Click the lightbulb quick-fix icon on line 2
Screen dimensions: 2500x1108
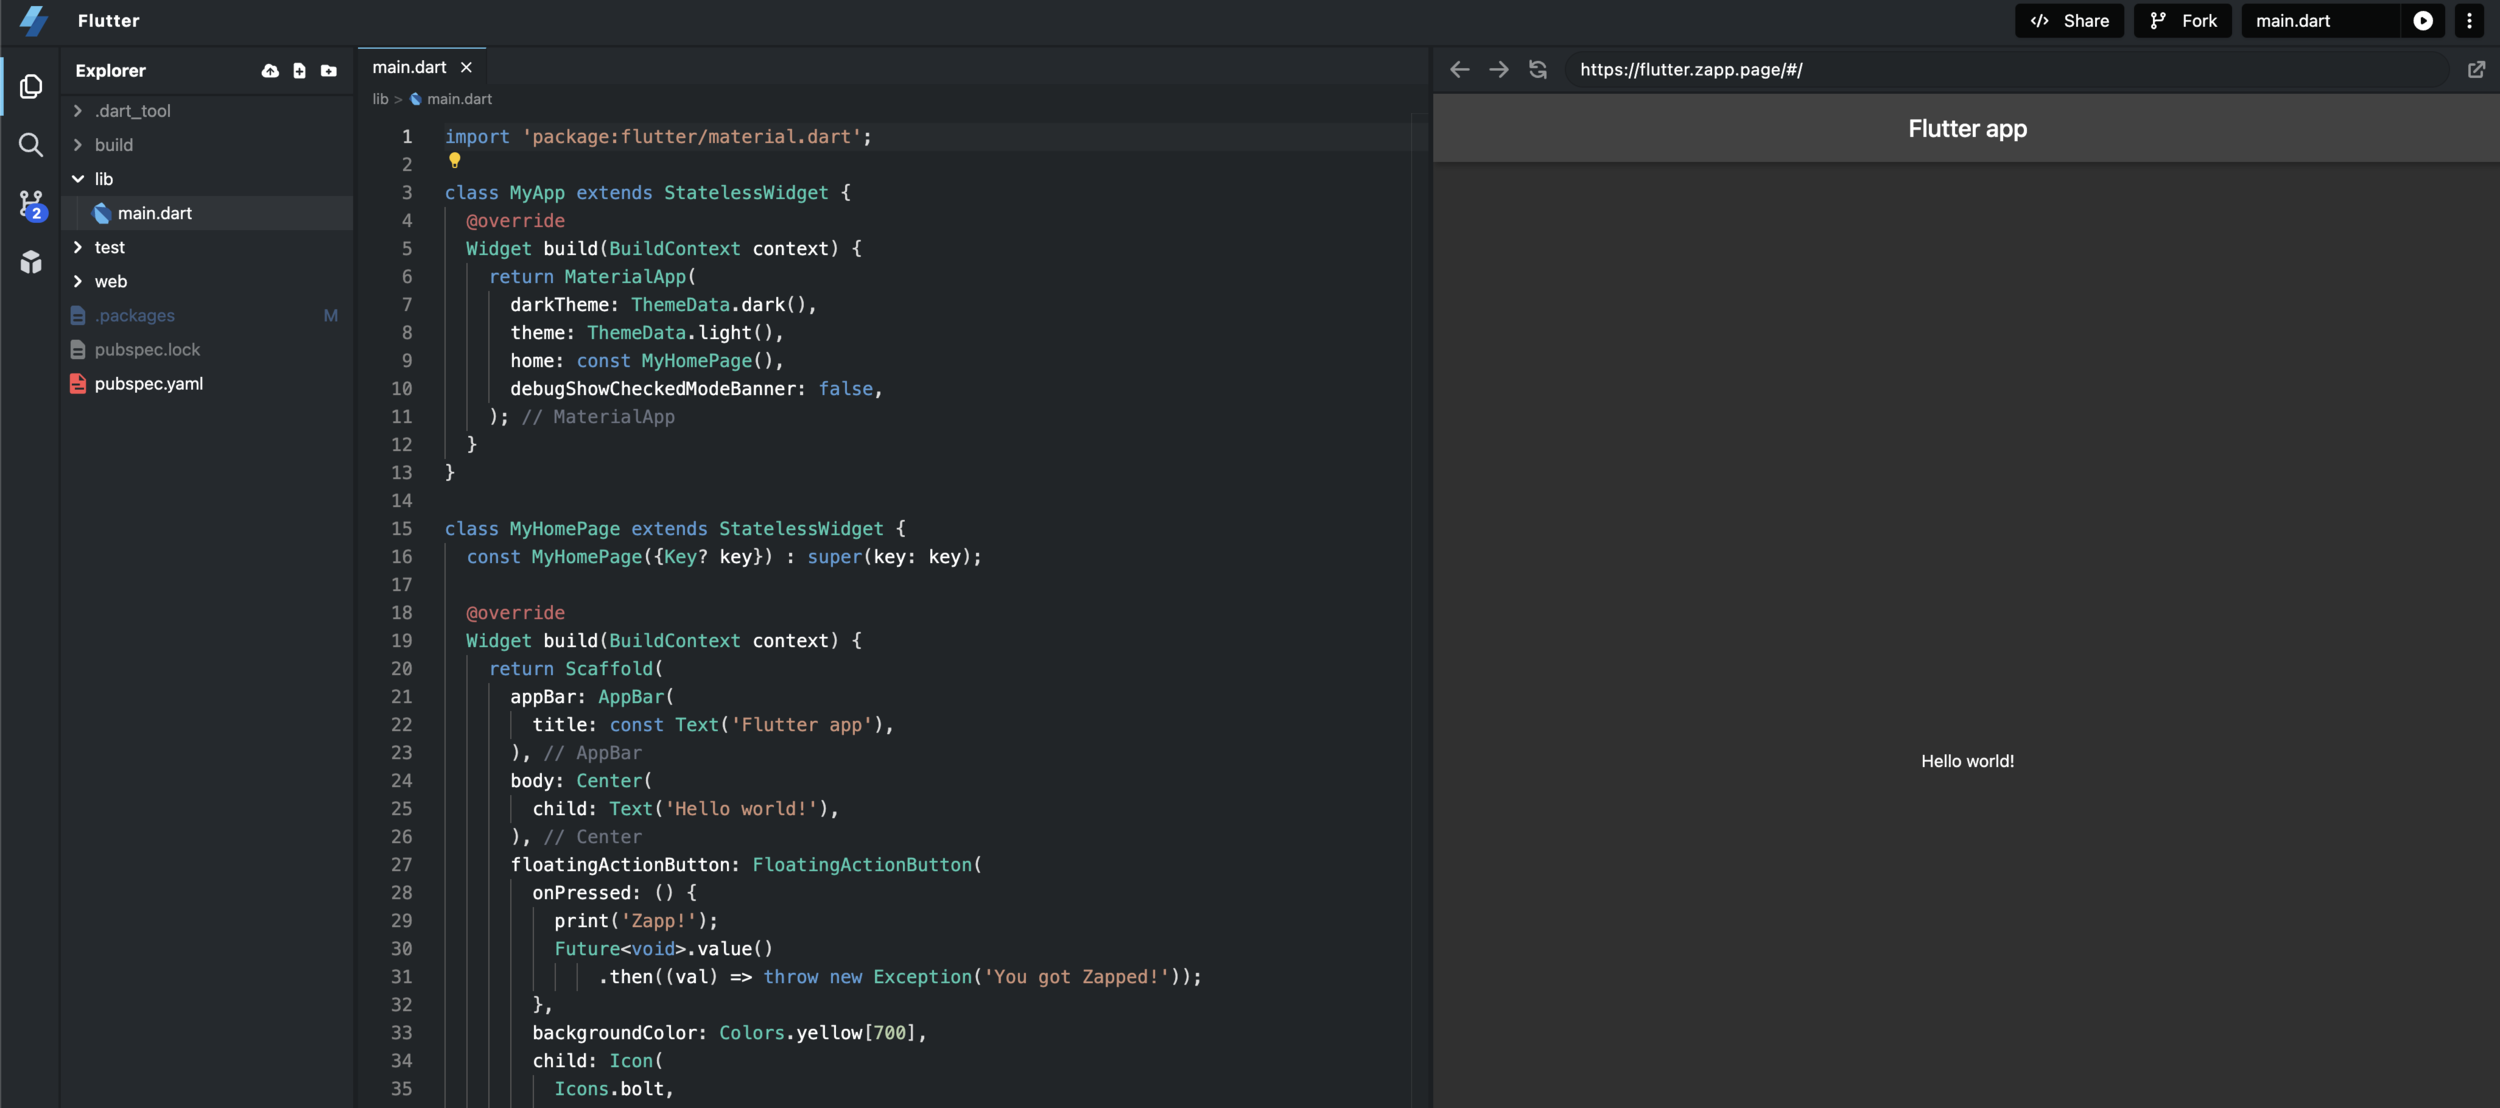coord(455,160)
